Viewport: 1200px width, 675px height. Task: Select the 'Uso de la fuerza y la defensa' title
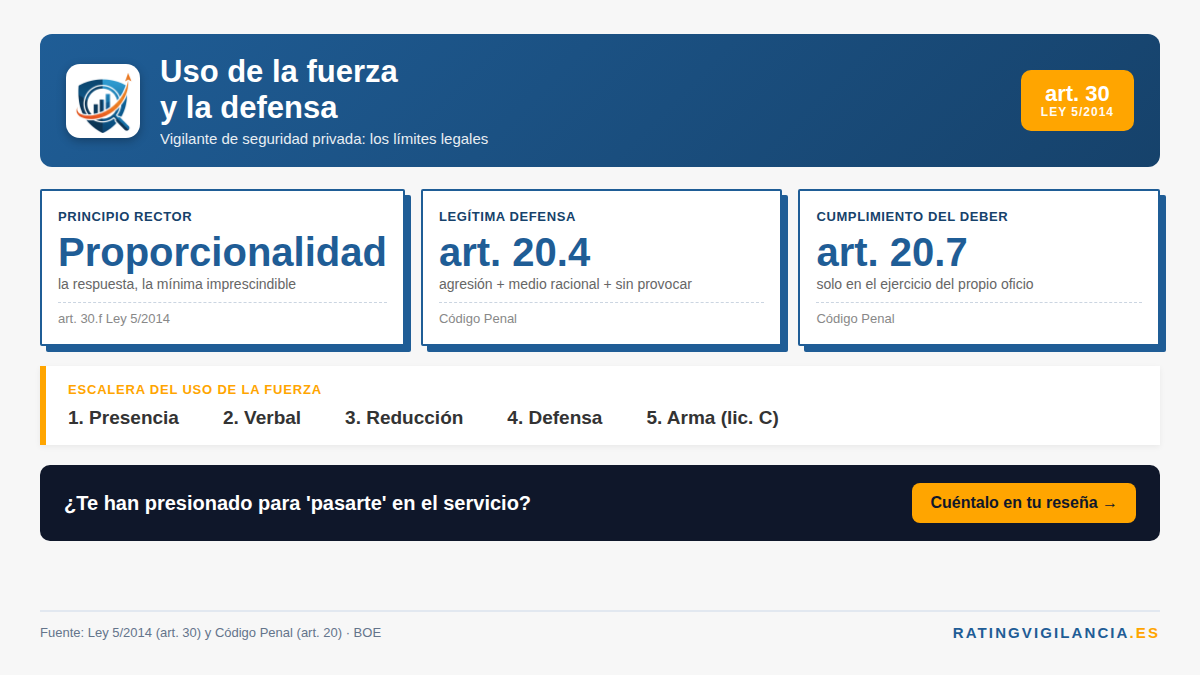point(279,89)
